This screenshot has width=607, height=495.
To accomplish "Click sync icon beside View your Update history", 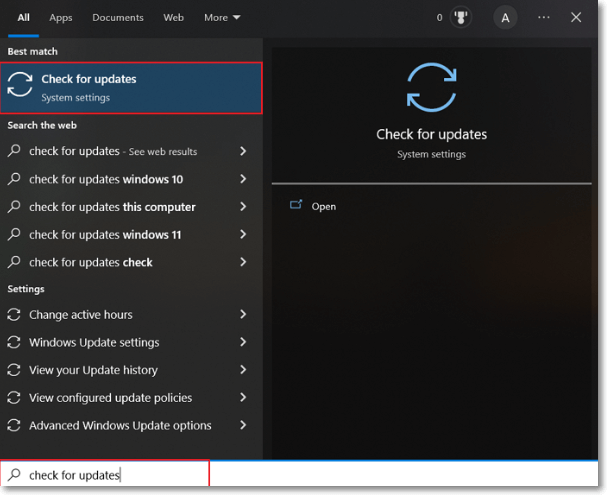I will [x=14, y=370].
